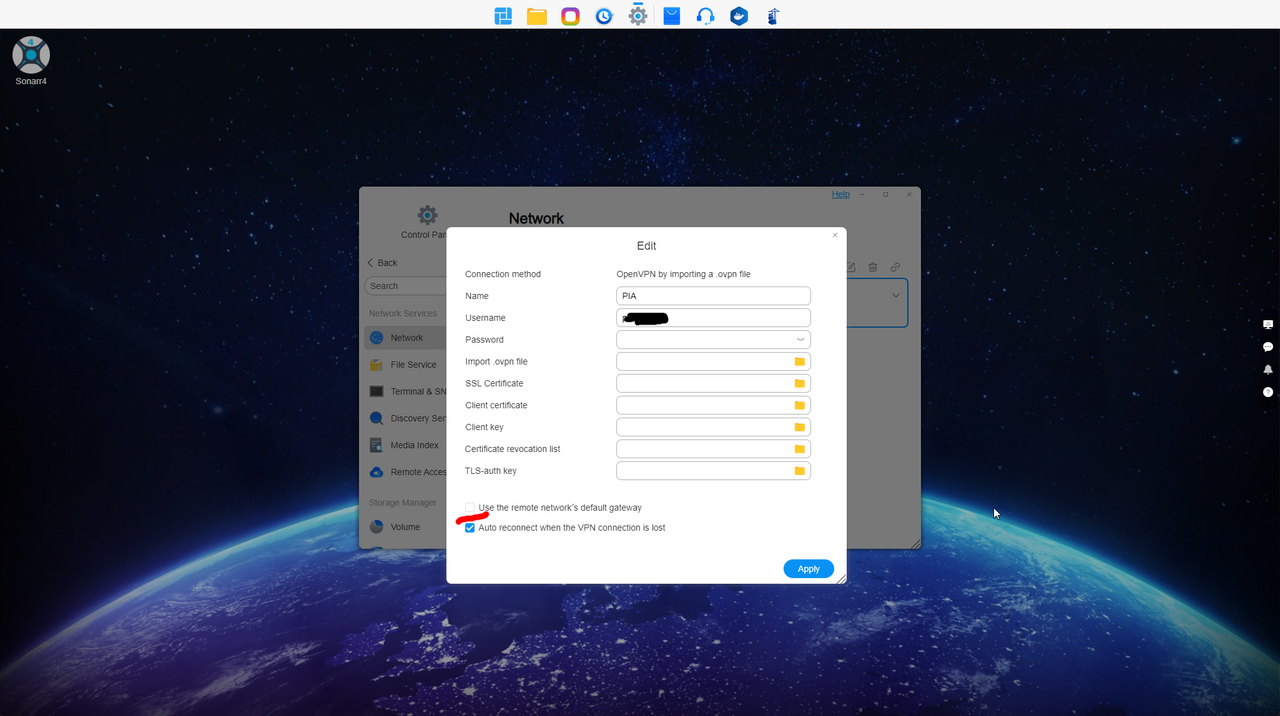This screenshot has width=1280, height=716.
Task: Click the TLS-auth key input field
Action: click(713, 471)
